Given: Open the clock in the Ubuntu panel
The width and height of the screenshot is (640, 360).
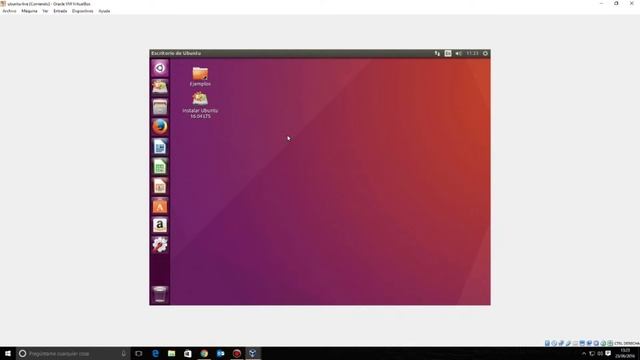Looking at the screenshot, I should click(472, 53).
